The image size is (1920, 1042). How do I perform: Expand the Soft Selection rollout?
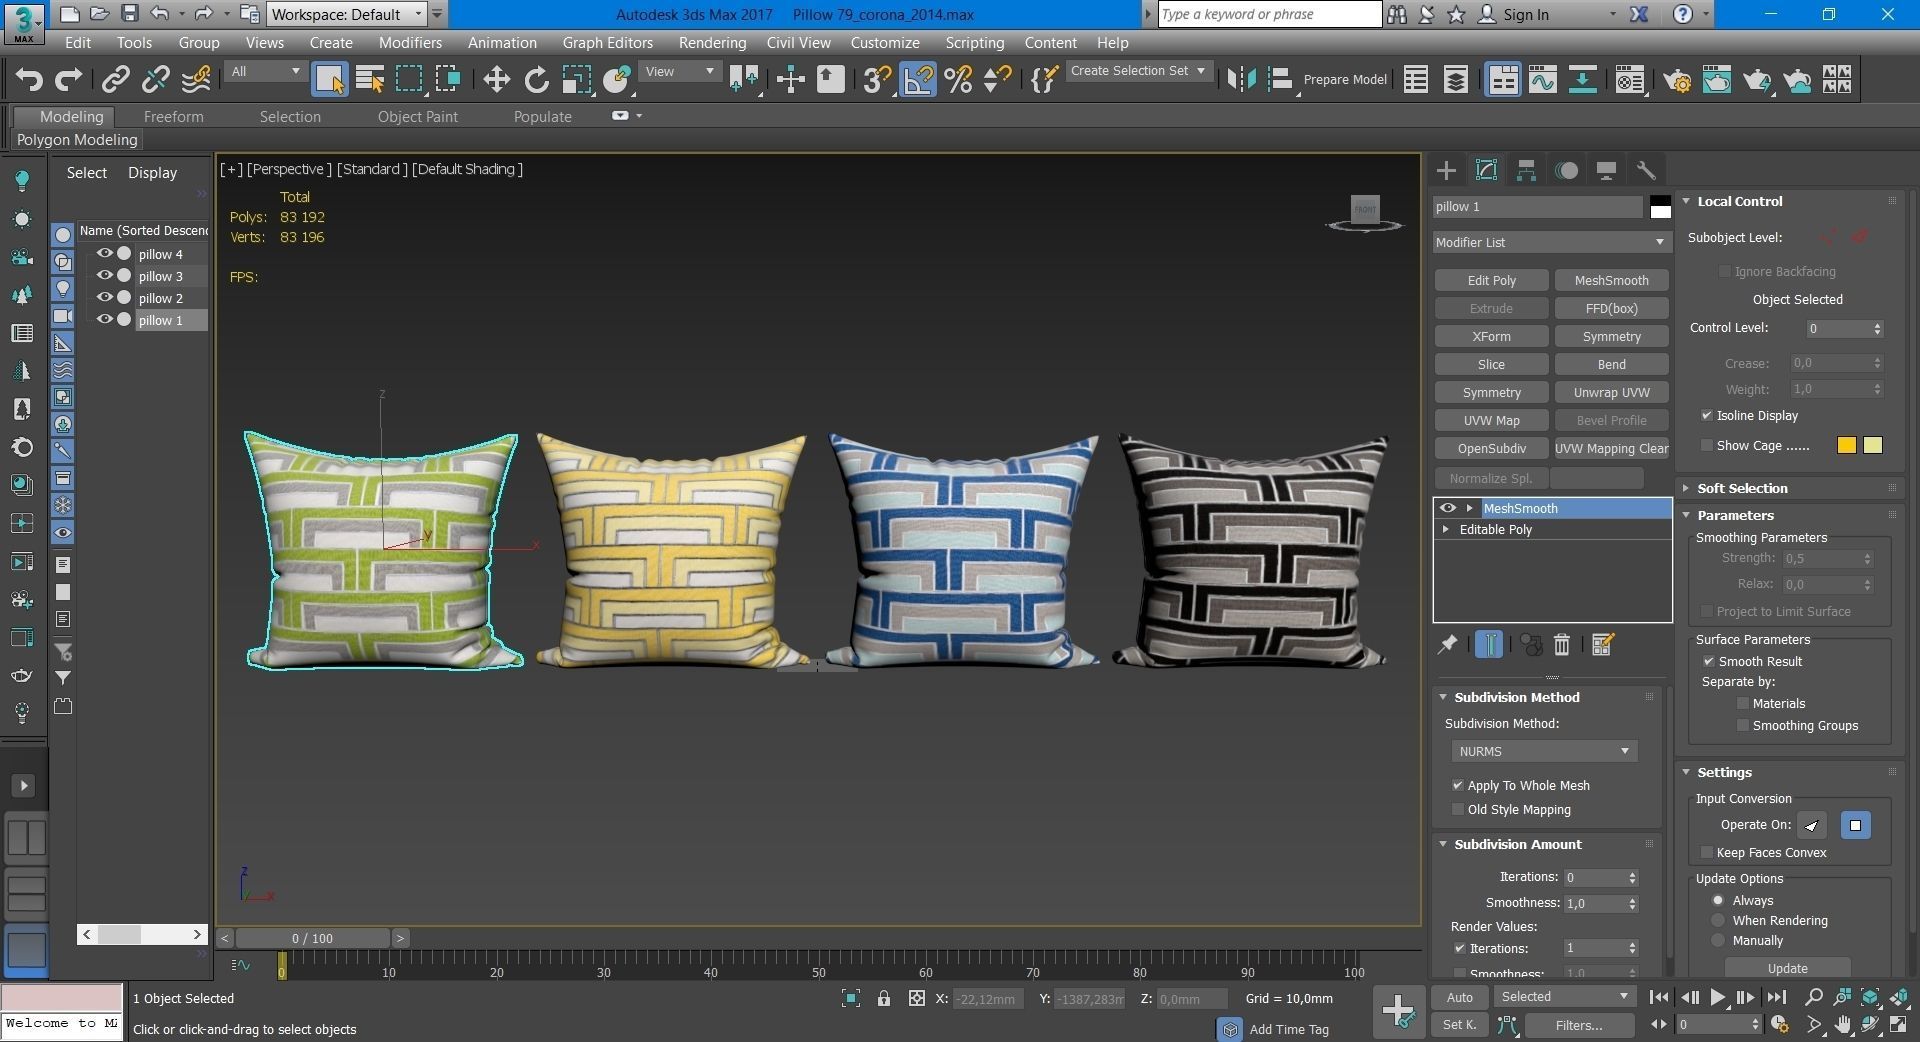1741,488
